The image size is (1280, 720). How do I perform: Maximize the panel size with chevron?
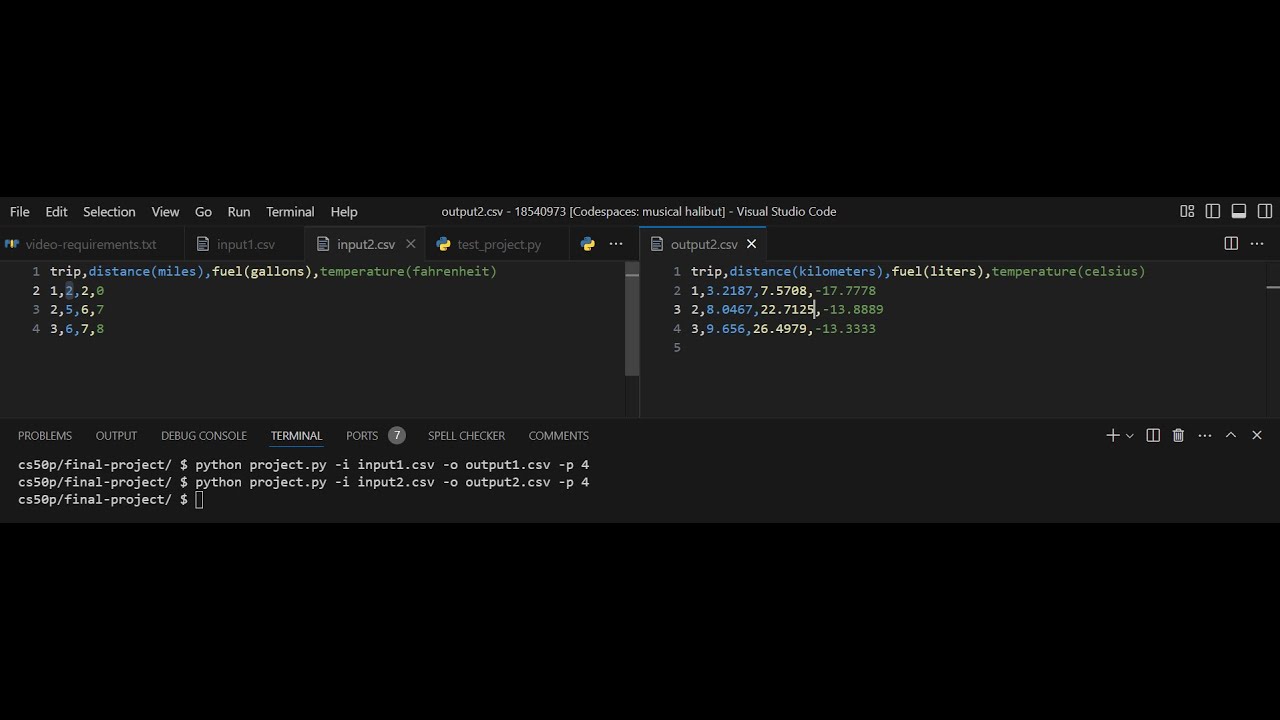(x=1231, y=435)
